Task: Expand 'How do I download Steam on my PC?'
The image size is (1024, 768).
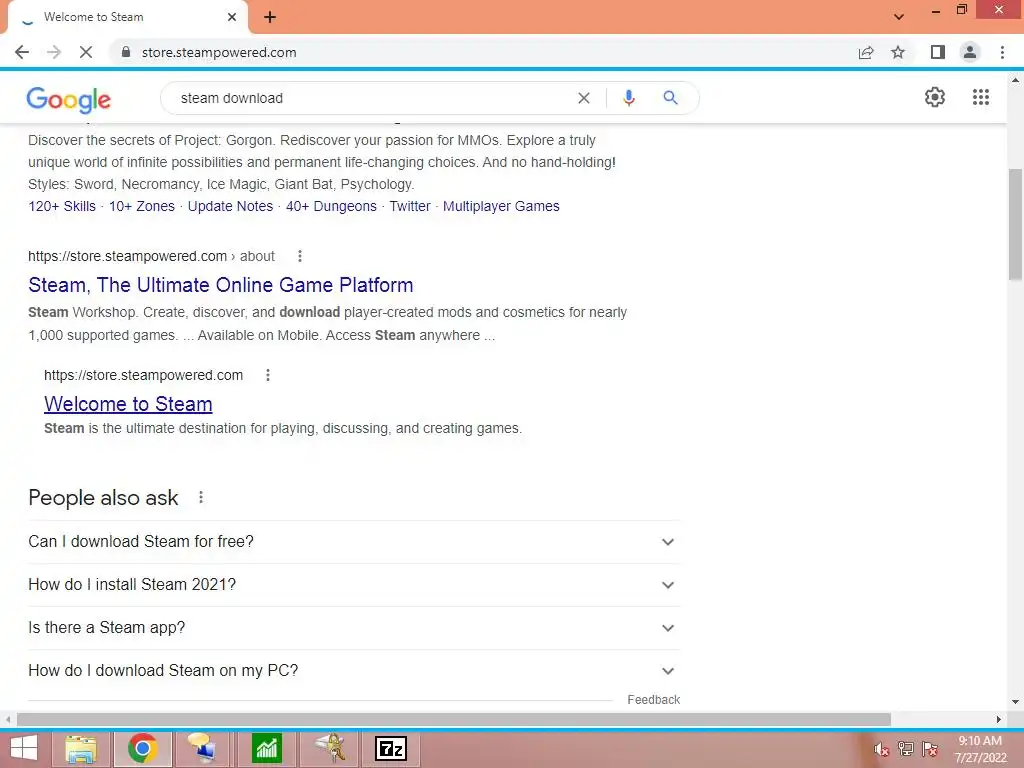Action: click(x=354, y=671)
